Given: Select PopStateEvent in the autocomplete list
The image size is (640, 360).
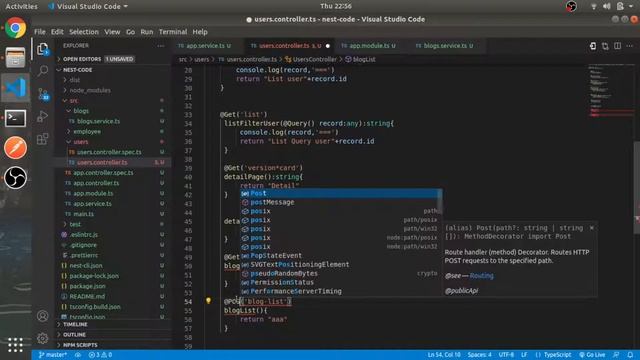Looking at the screenshot, I should coord(340,256).
